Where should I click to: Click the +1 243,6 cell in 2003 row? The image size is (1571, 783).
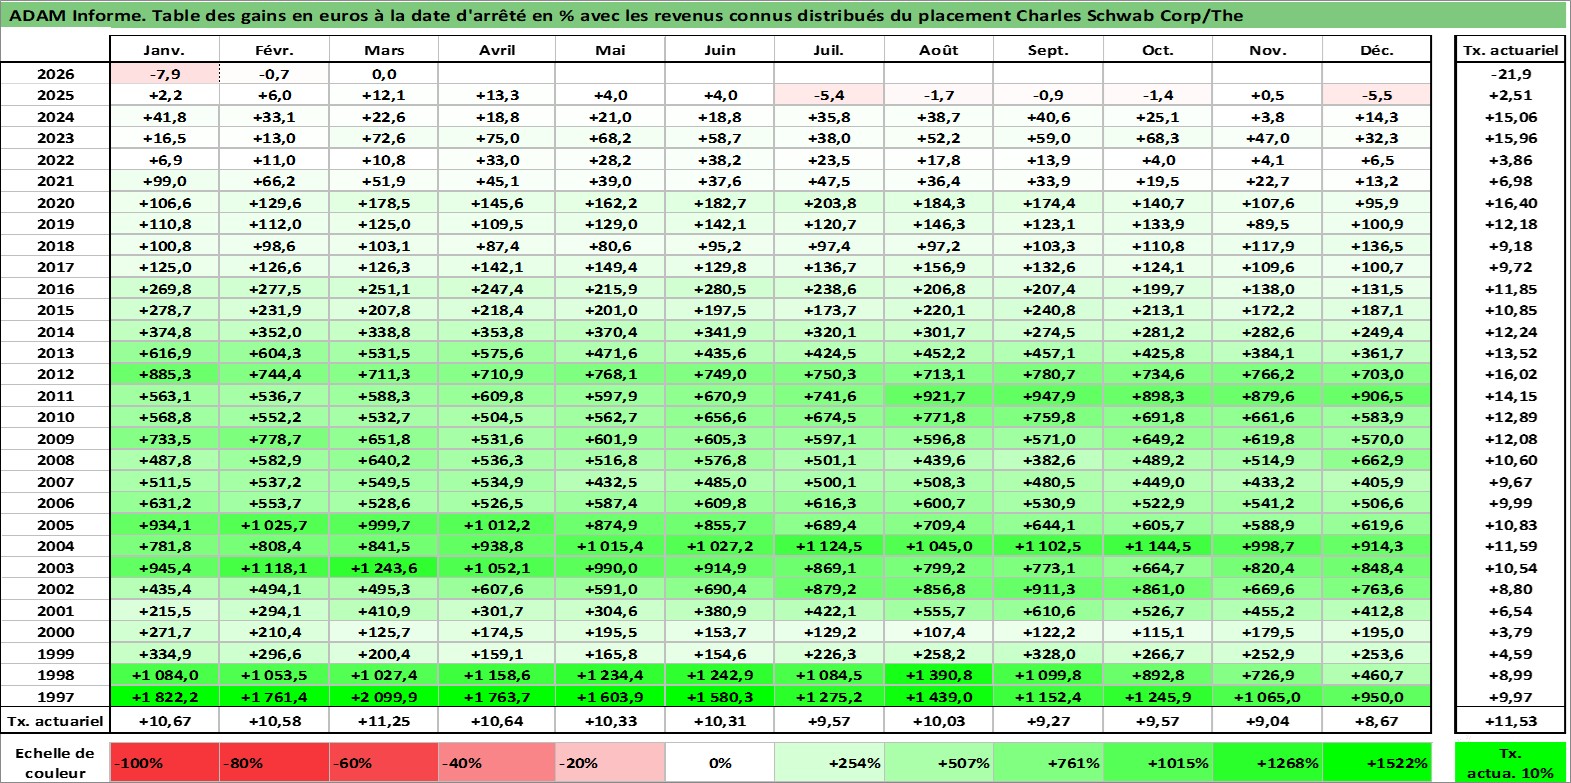click(x=384, y=568)
